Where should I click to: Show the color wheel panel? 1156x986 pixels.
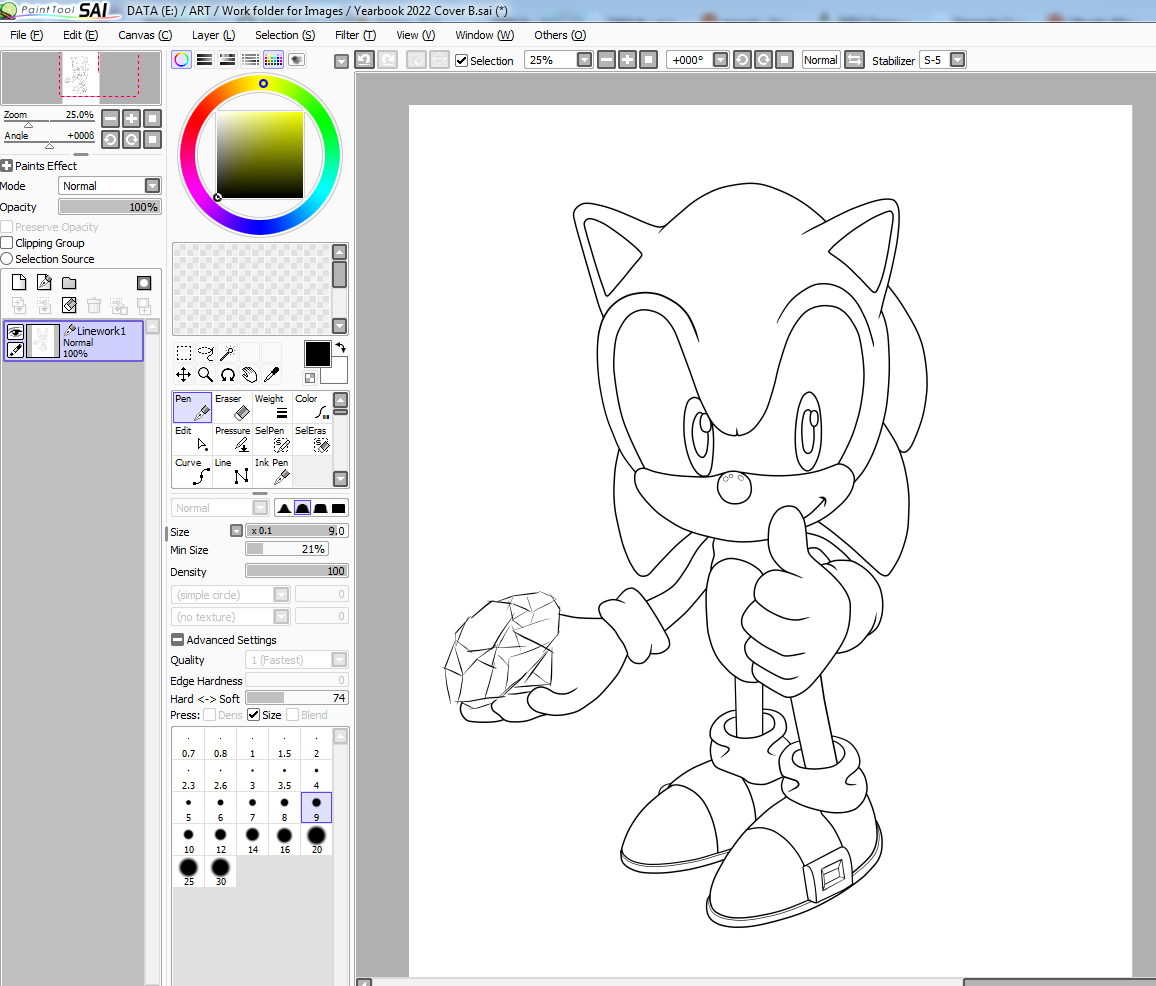(x=181, y=60)
